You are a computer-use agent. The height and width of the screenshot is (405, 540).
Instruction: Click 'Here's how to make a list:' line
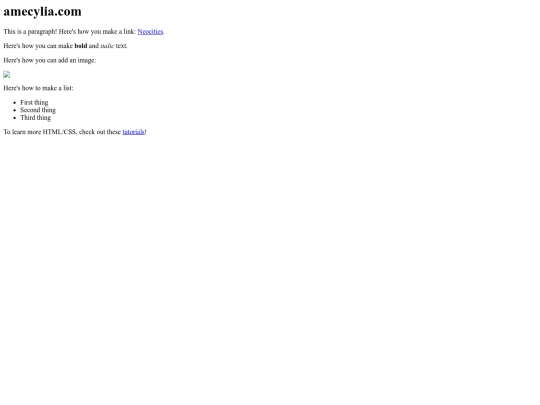coord(38,88)
